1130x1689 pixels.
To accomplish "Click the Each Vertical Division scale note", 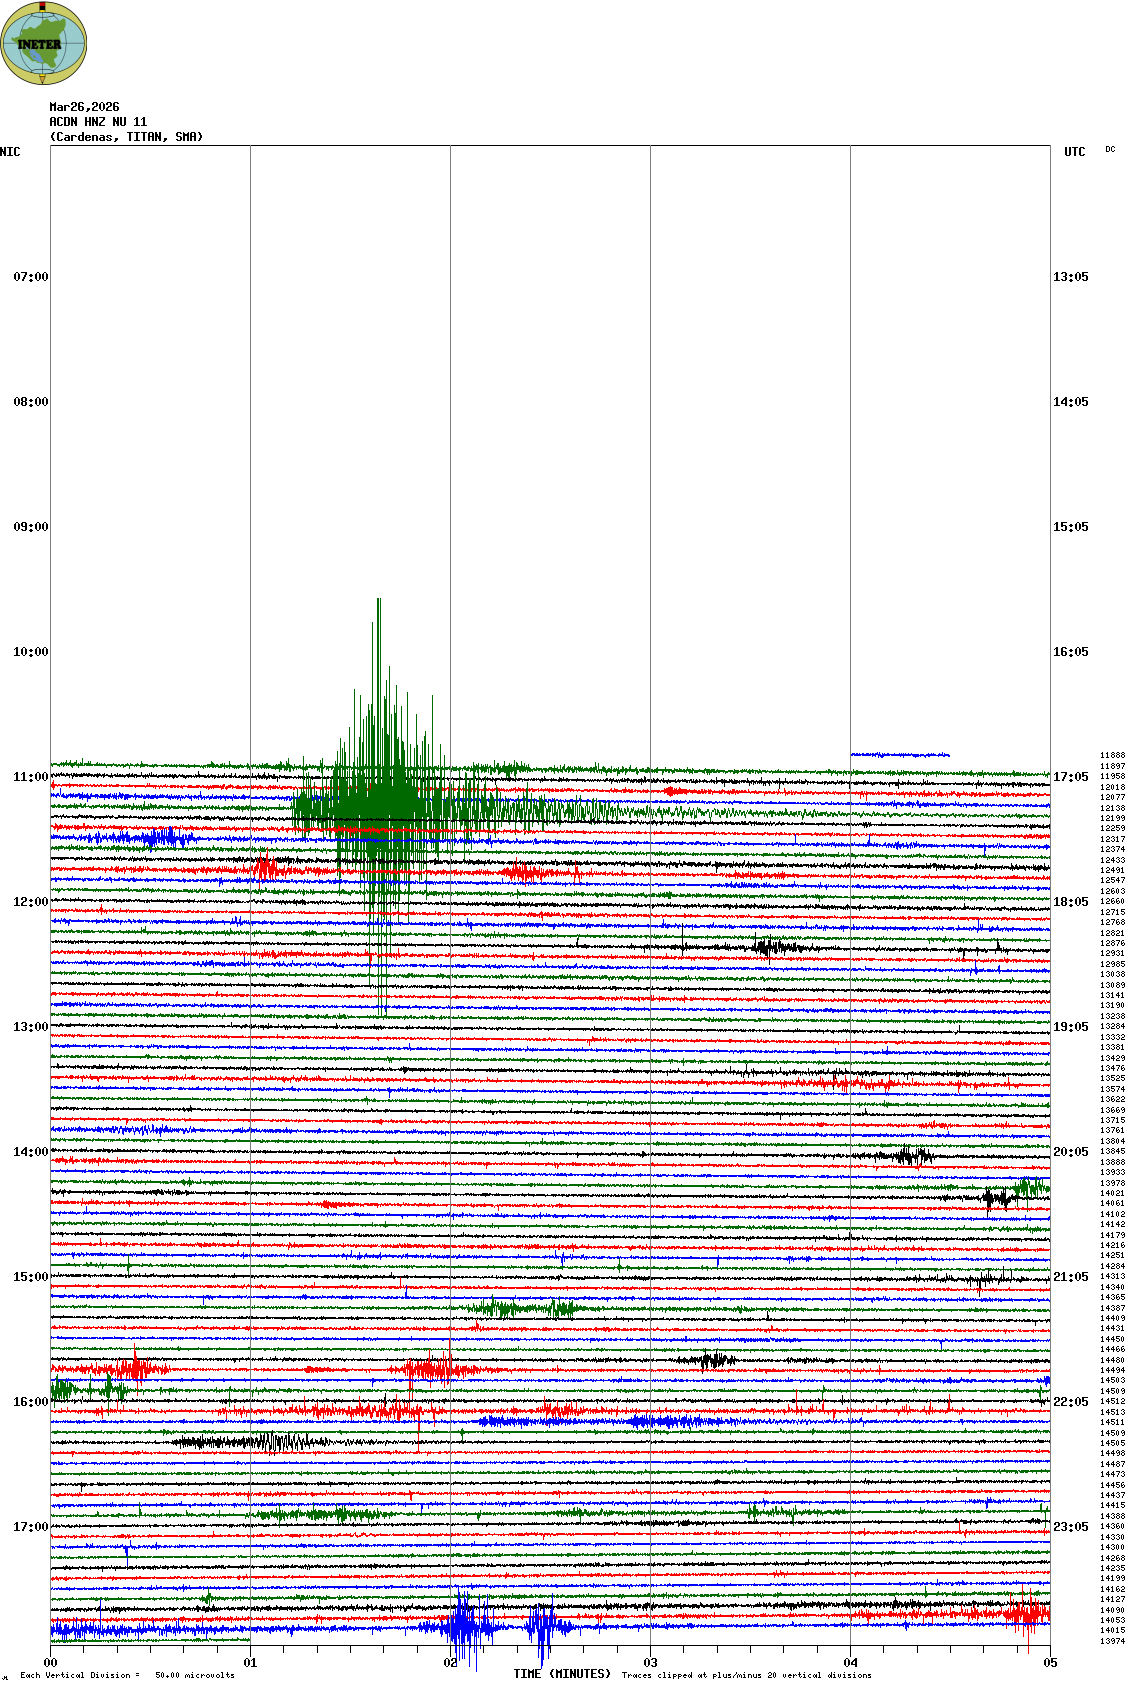I will [x=127, y=1675].
